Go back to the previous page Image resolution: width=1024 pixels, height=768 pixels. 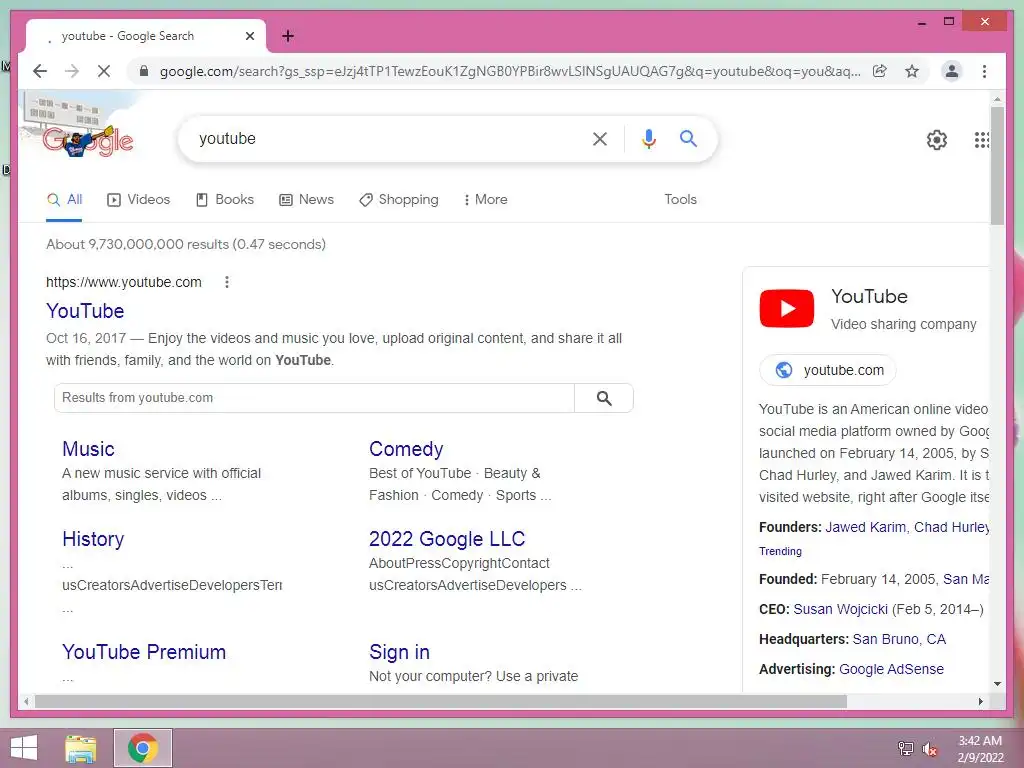[x=40, y=71]
